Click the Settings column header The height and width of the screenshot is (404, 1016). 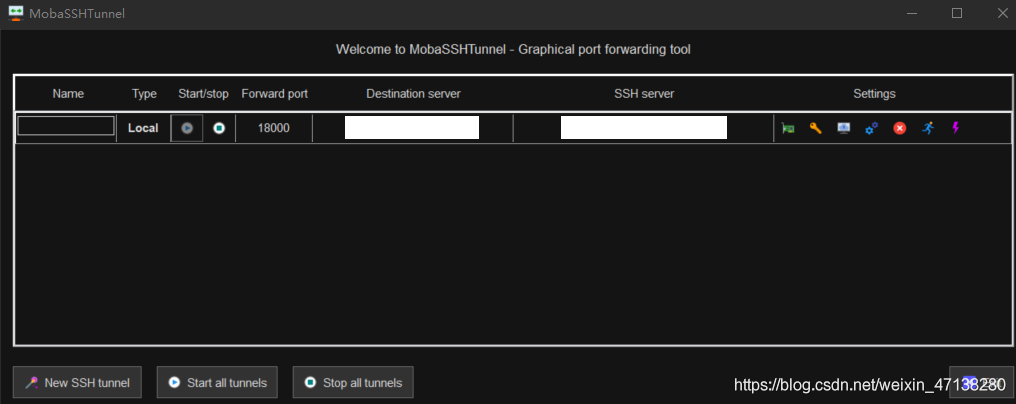tap(874, 93)
